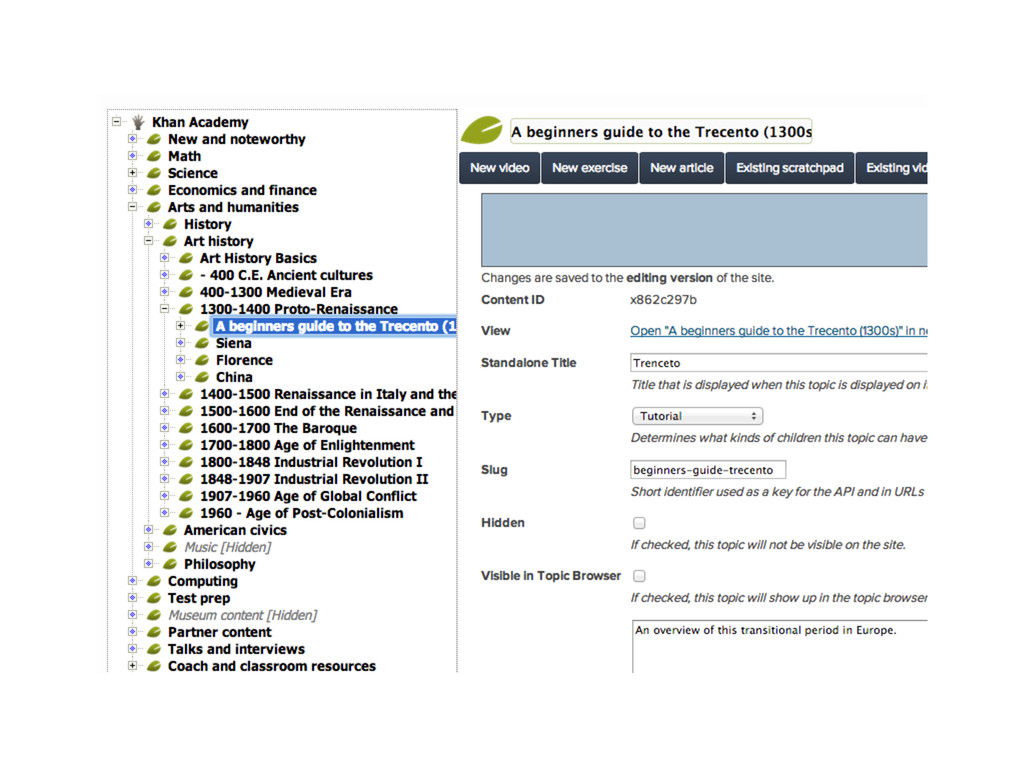
Task: Click the leaf icon beside Math
Action: pos(154,156)
